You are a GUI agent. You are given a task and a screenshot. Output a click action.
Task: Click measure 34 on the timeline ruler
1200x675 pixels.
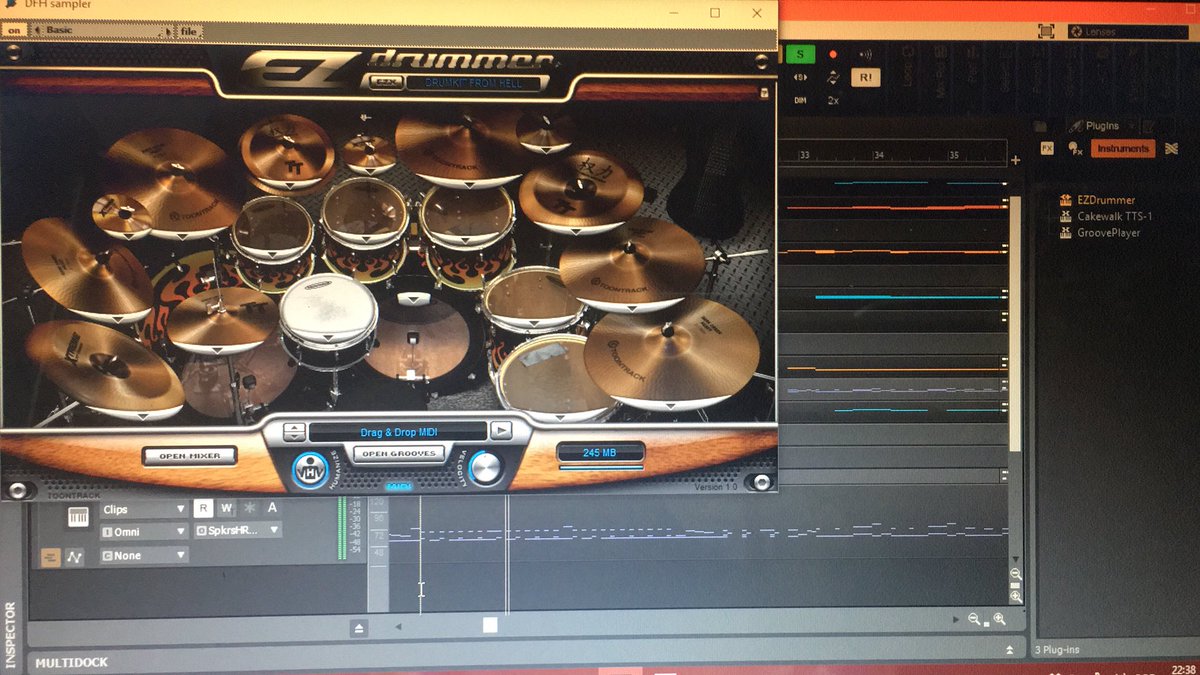tap(878, 155)
